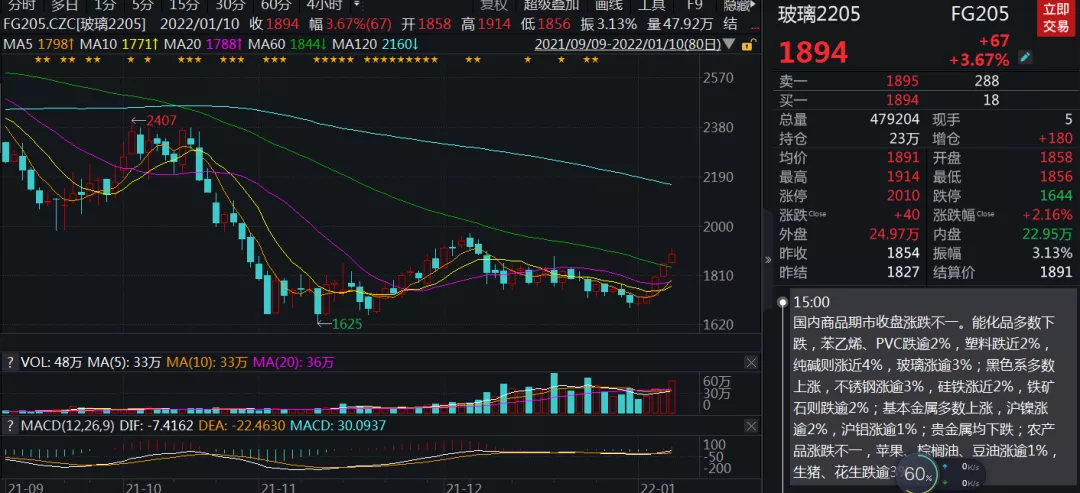Click the 结算价 value 1891
Image resolution: width=1080 pixels, height=493 pixels.
pyautogui.click(x=1057, y=273)
